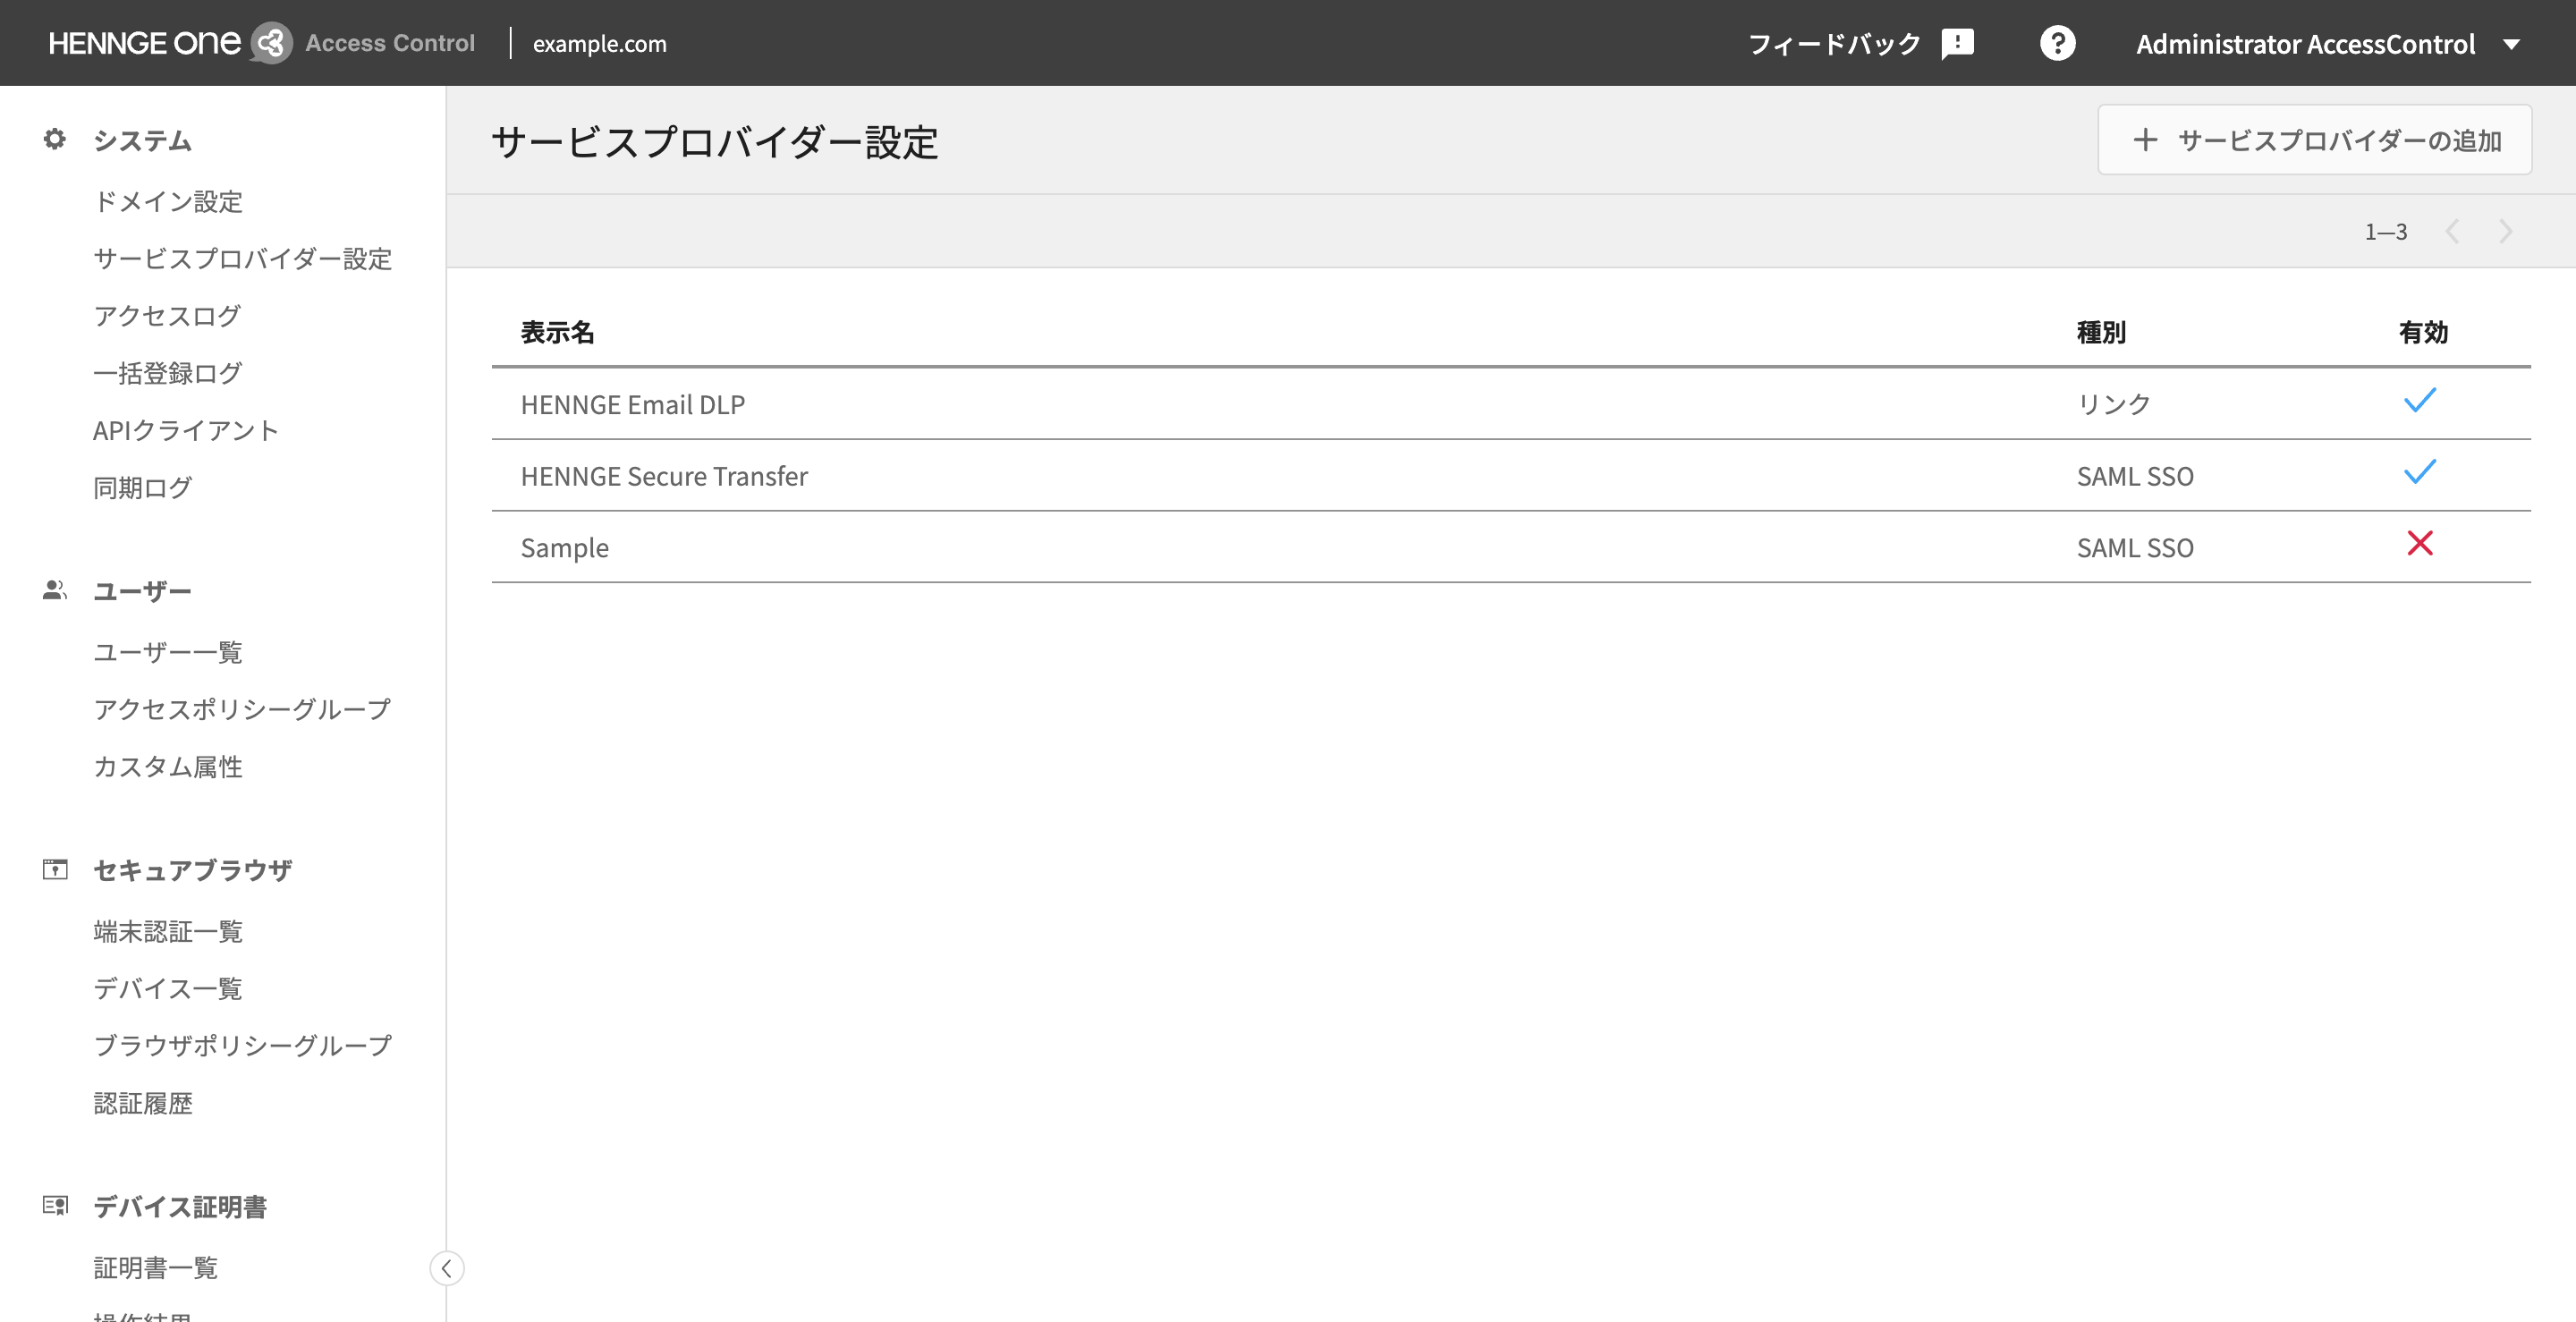Click the デバイス証明書 certificate icon
Screen dimensions: 2576x1322
(55, 1205)
